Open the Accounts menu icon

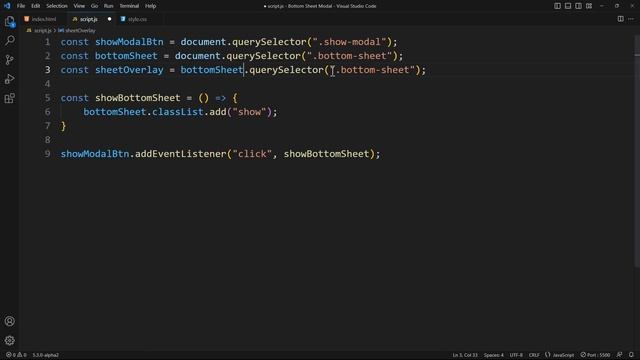(x=10, y=321)
